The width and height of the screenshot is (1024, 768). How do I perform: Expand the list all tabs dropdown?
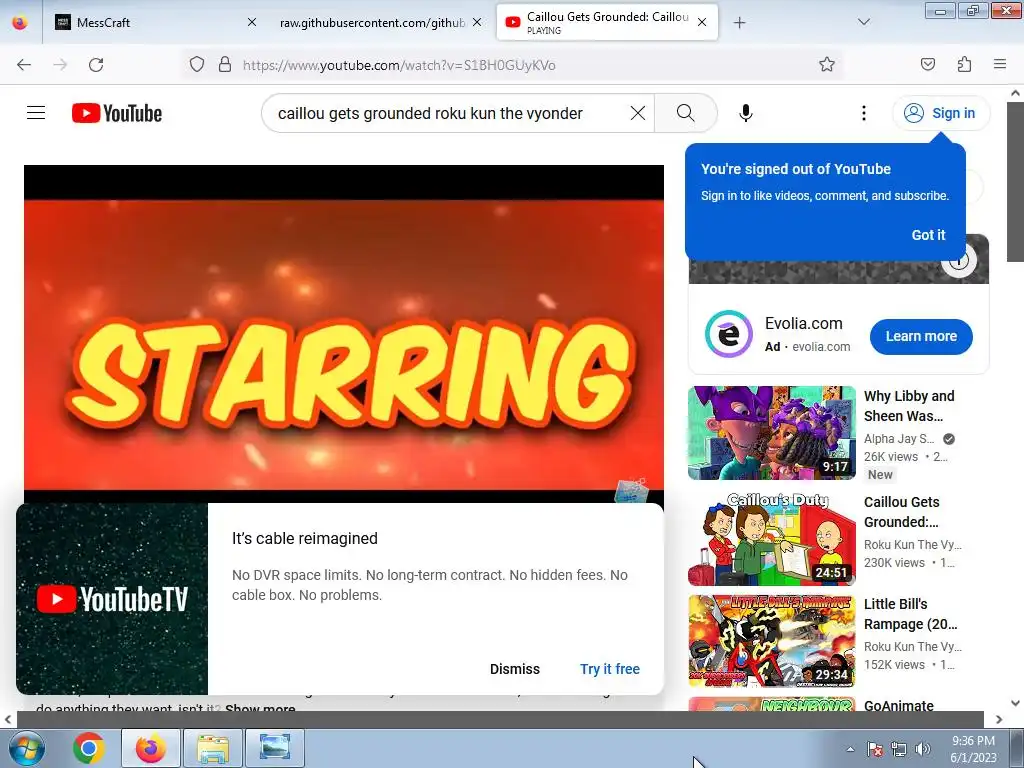[x=863, y=22]
